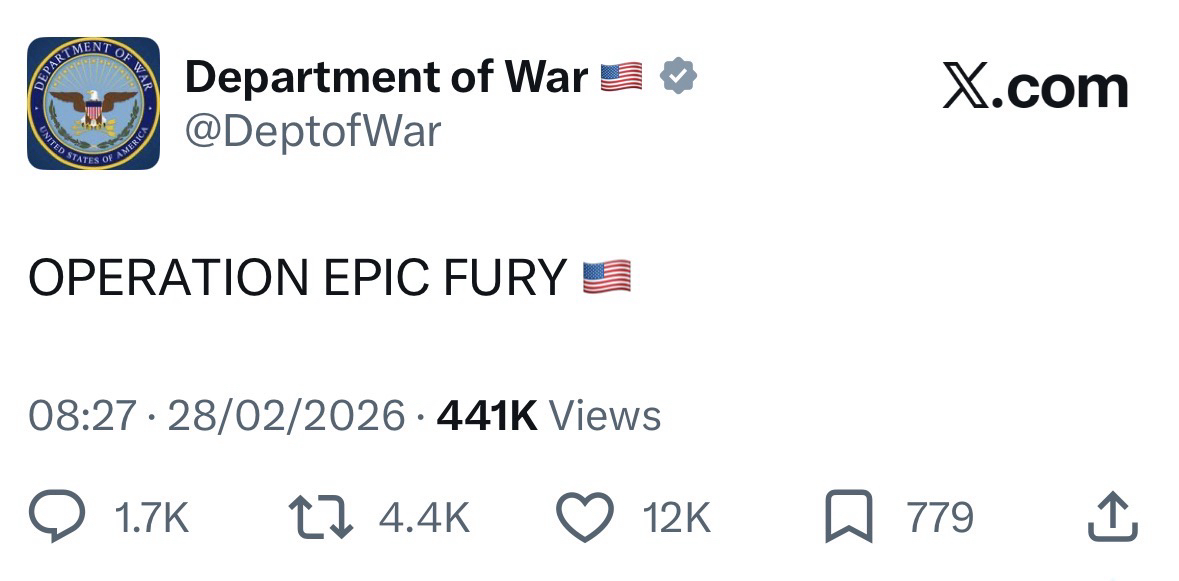Like the post with the heart icon
1179x581 pixels.
[x=585, y=516]
